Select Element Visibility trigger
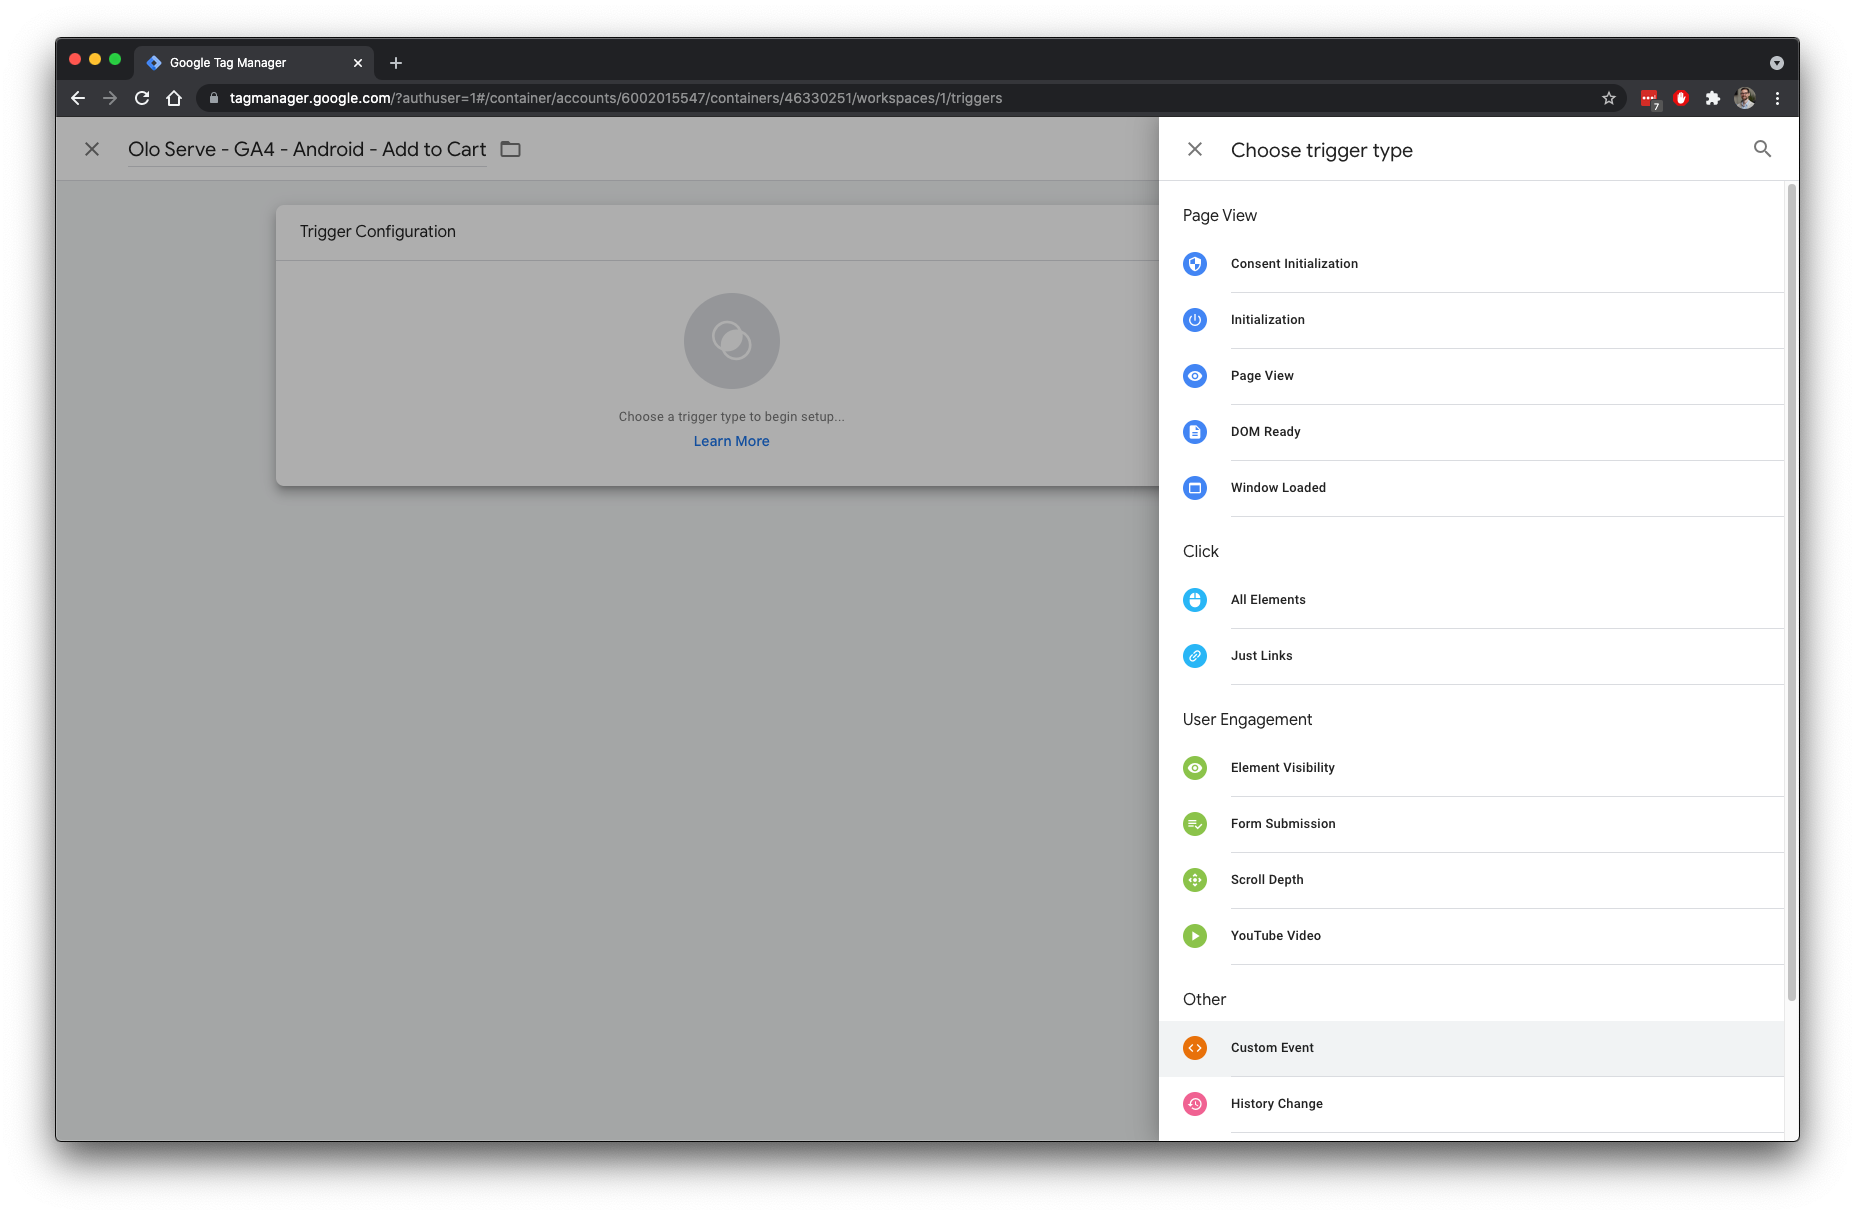The width and height of the screenshot is (1855, 1215). tap(1471, 768)
